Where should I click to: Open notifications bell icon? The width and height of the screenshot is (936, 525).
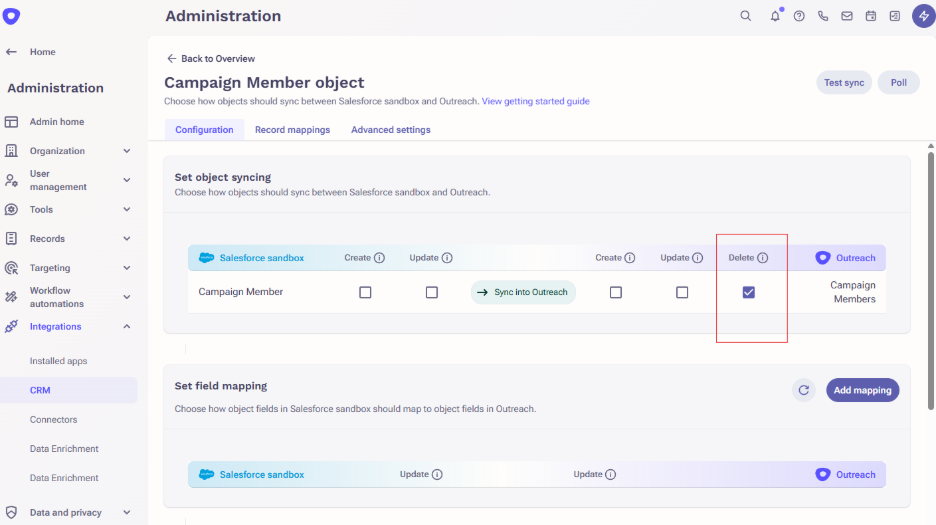click(775, 16)
